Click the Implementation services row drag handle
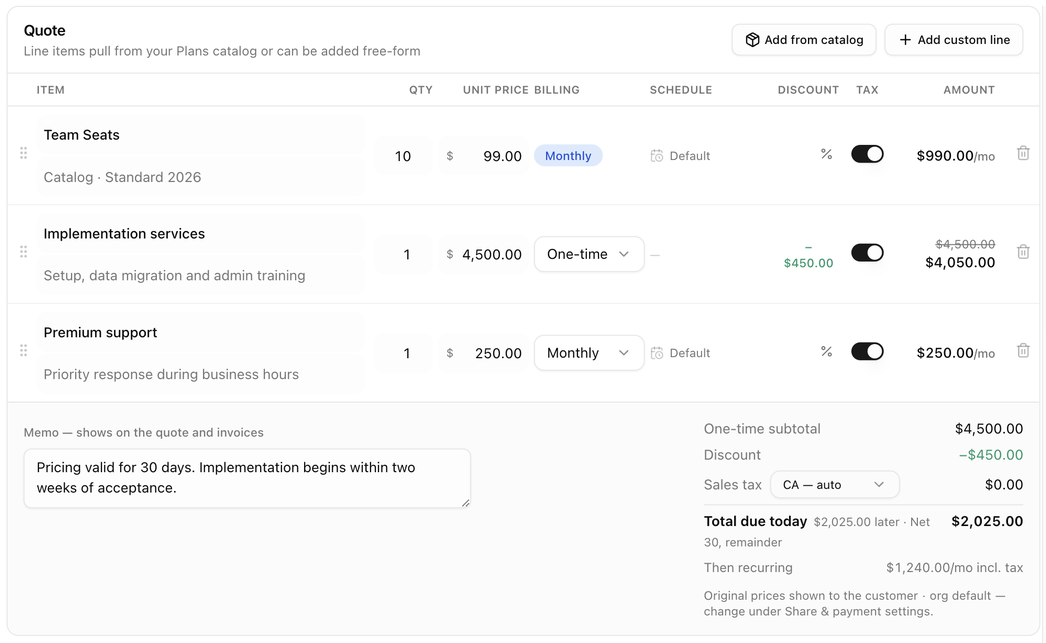Image resolution: width=1046 pixels, height=643 pixels. pyautogui.click(x=23, y=252)
